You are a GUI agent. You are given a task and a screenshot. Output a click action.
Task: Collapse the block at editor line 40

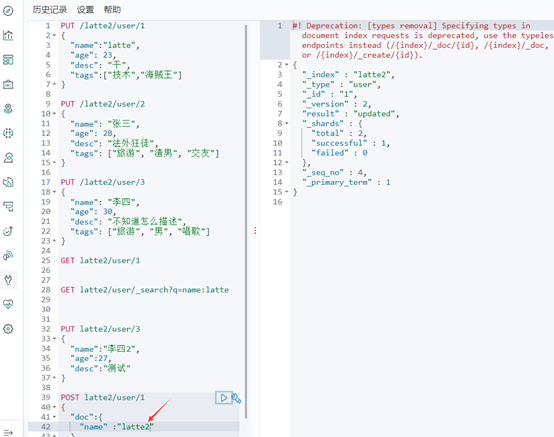[x=54, y=407]
